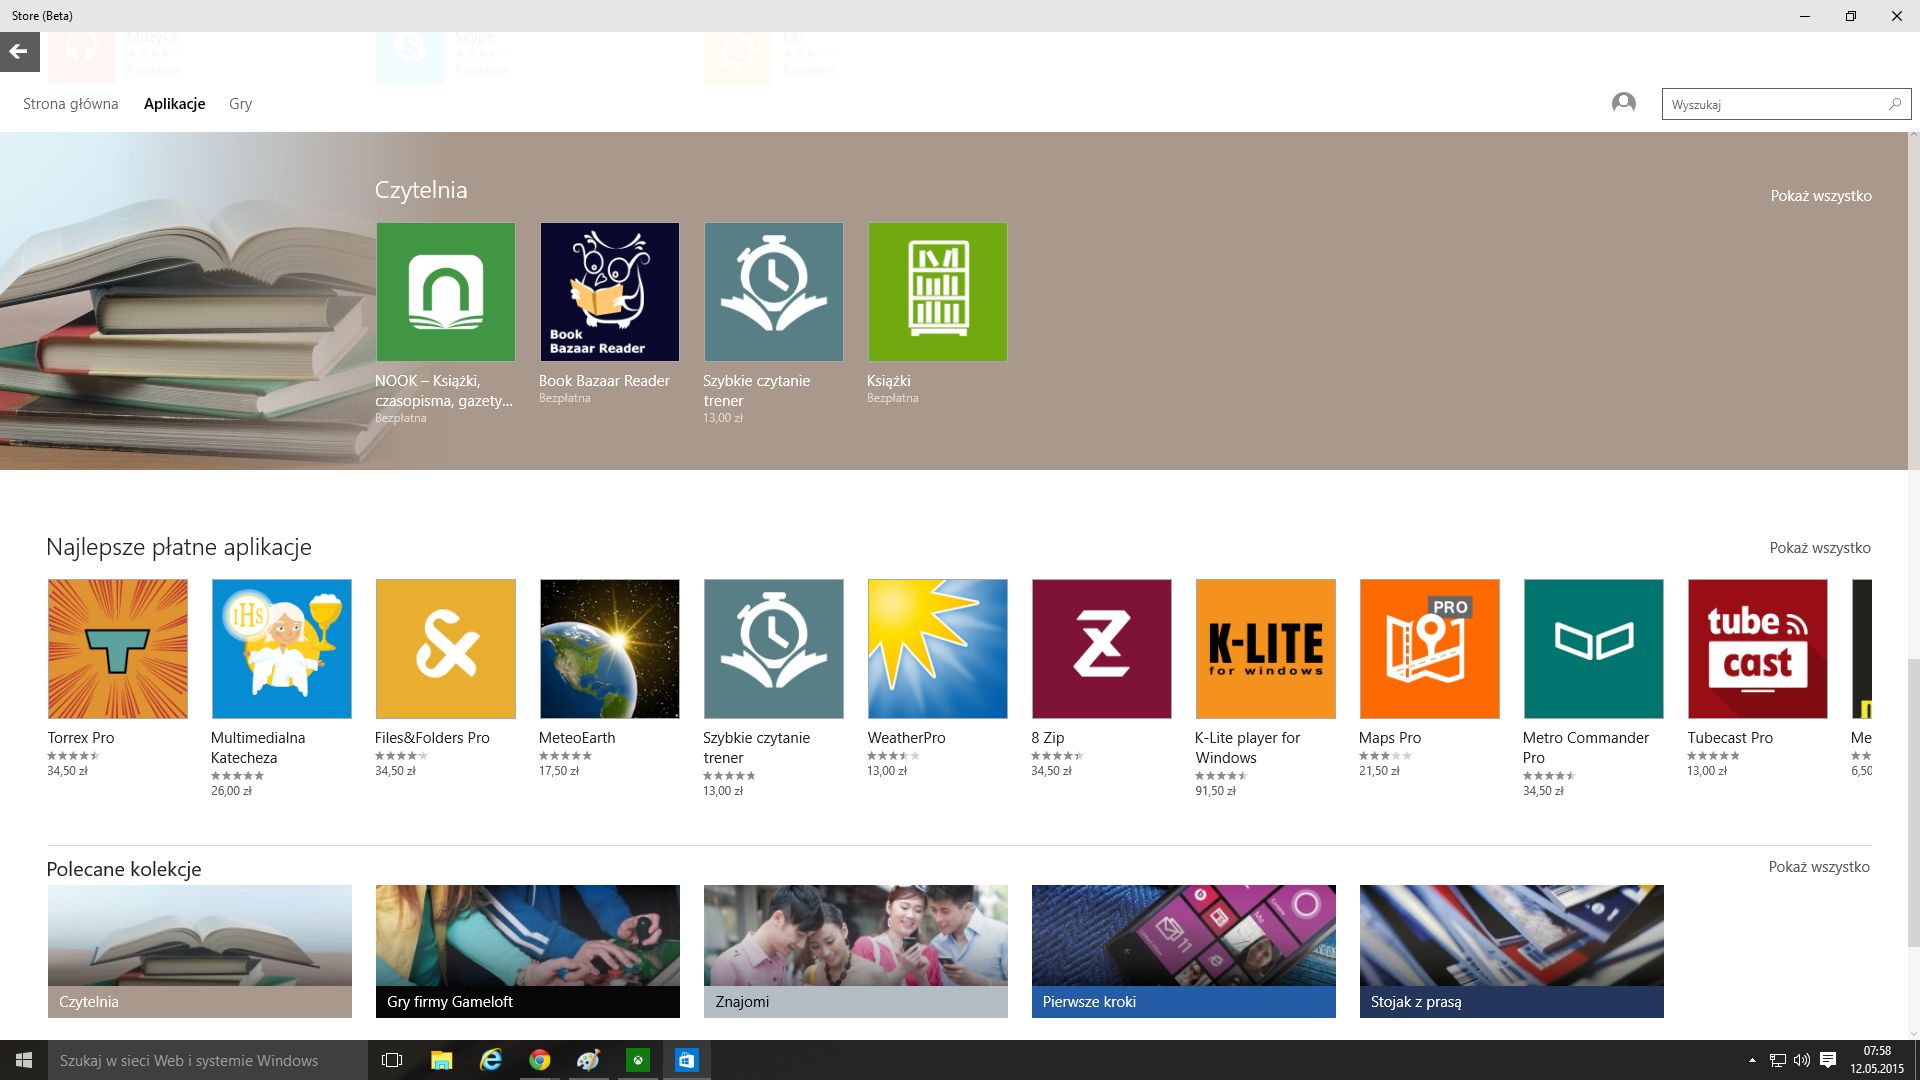This screenshot has height=1080, width=1920.
Task: Open the WeatherPro sun icon
Action: coord(938,649)
